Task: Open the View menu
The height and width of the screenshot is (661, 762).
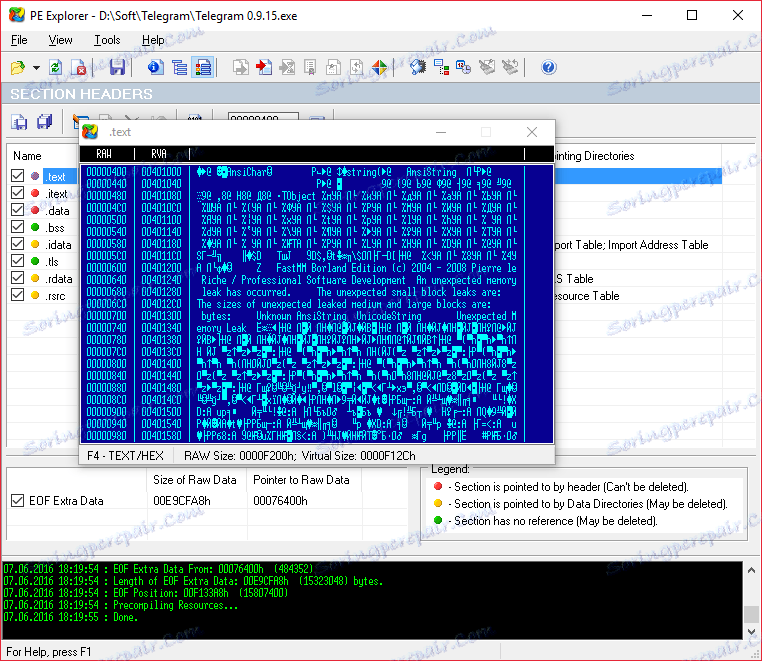Action: pos(60,40)
